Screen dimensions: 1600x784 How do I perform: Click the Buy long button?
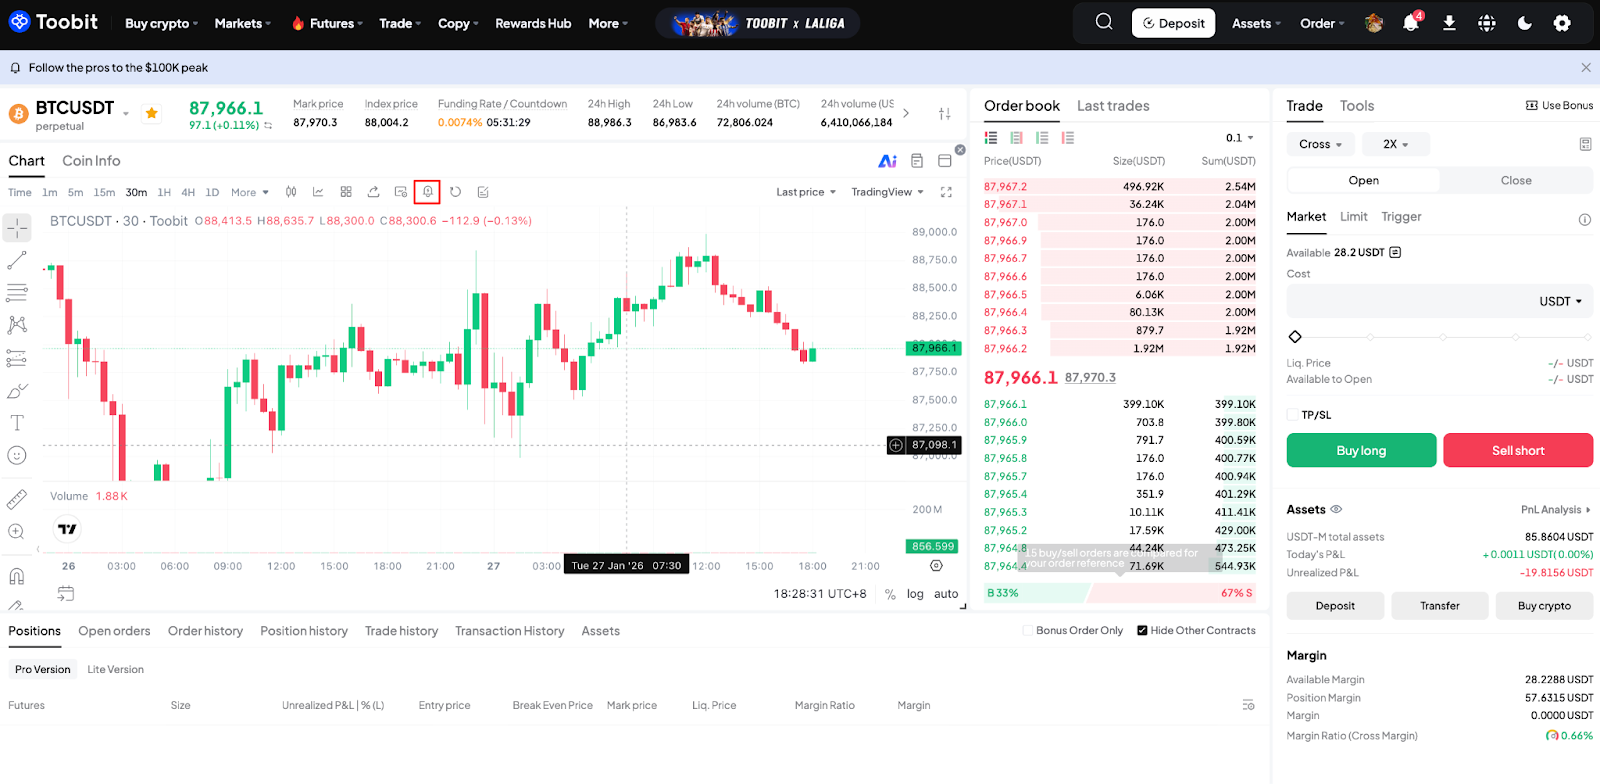pyautogui.click(x=1361, y=450)
